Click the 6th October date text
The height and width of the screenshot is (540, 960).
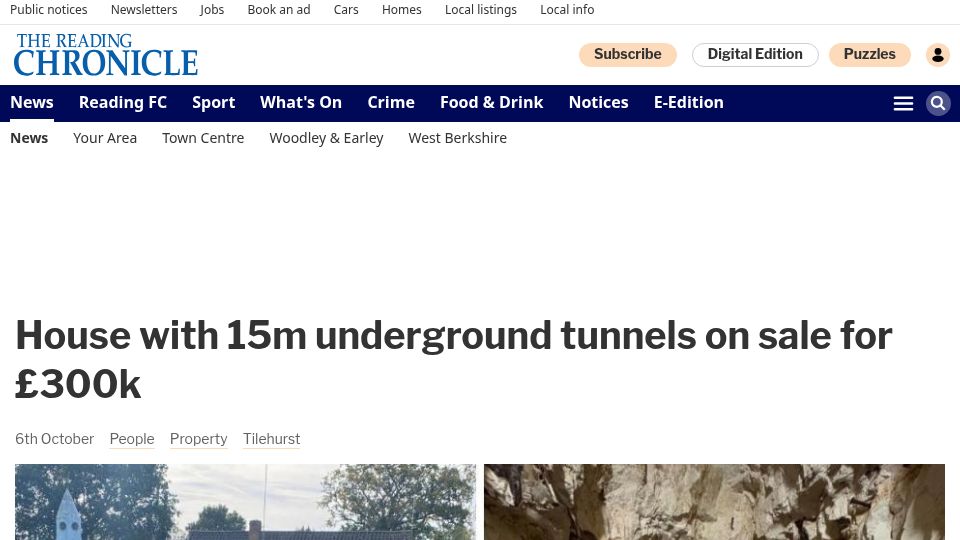point(54,439)
